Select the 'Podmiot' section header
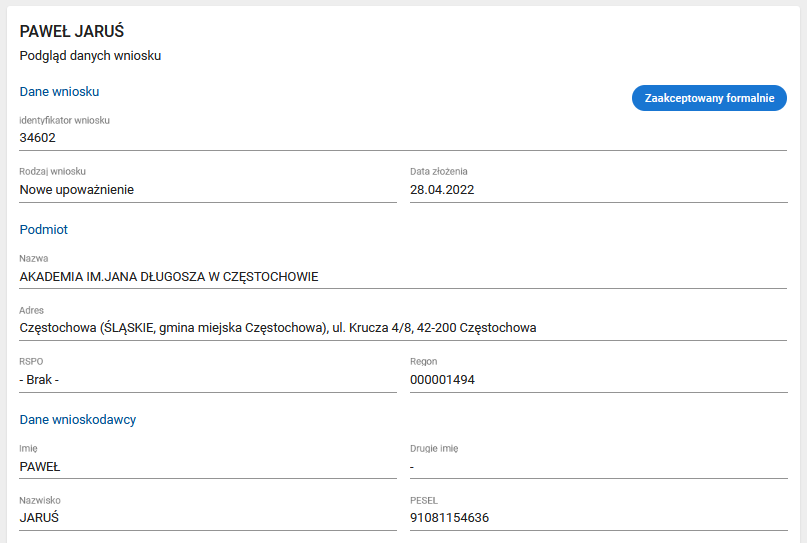The height and width of the screenshot is (543, 807). (44, 230)
